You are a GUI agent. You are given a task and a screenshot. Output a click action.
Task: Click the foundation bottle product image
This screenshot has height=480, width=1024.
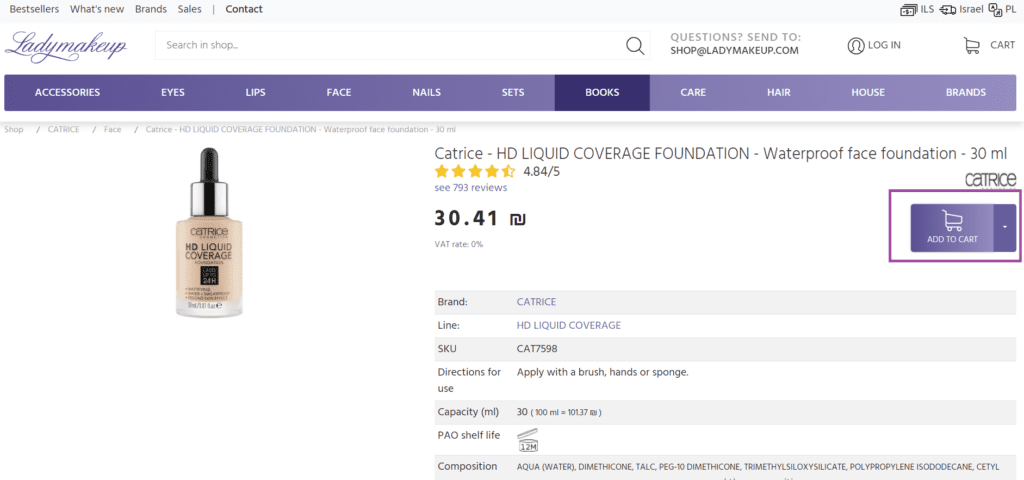click(210, 234)
